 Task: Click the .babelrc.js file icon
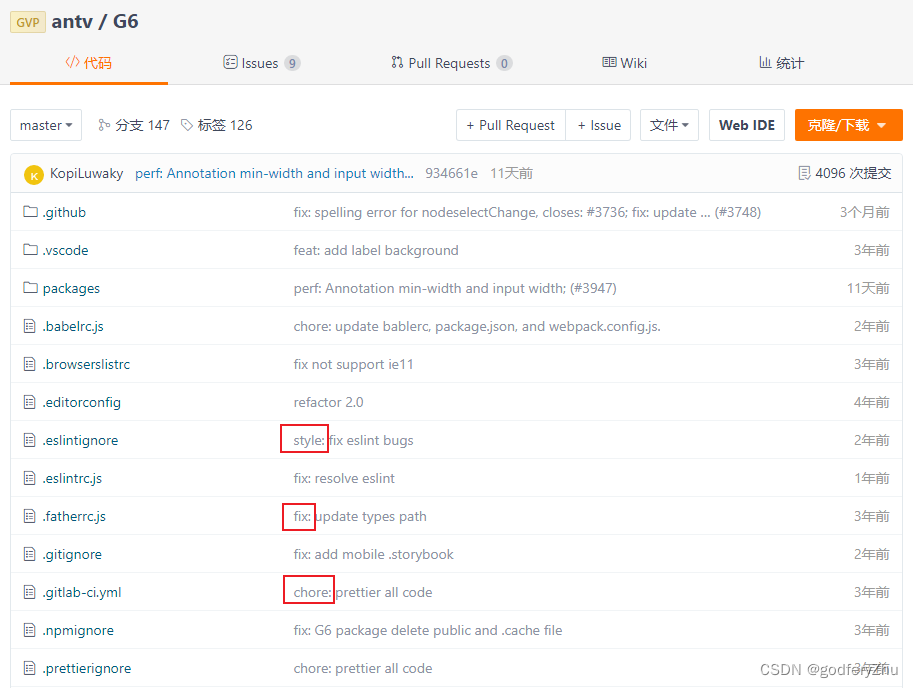point(30,326)
